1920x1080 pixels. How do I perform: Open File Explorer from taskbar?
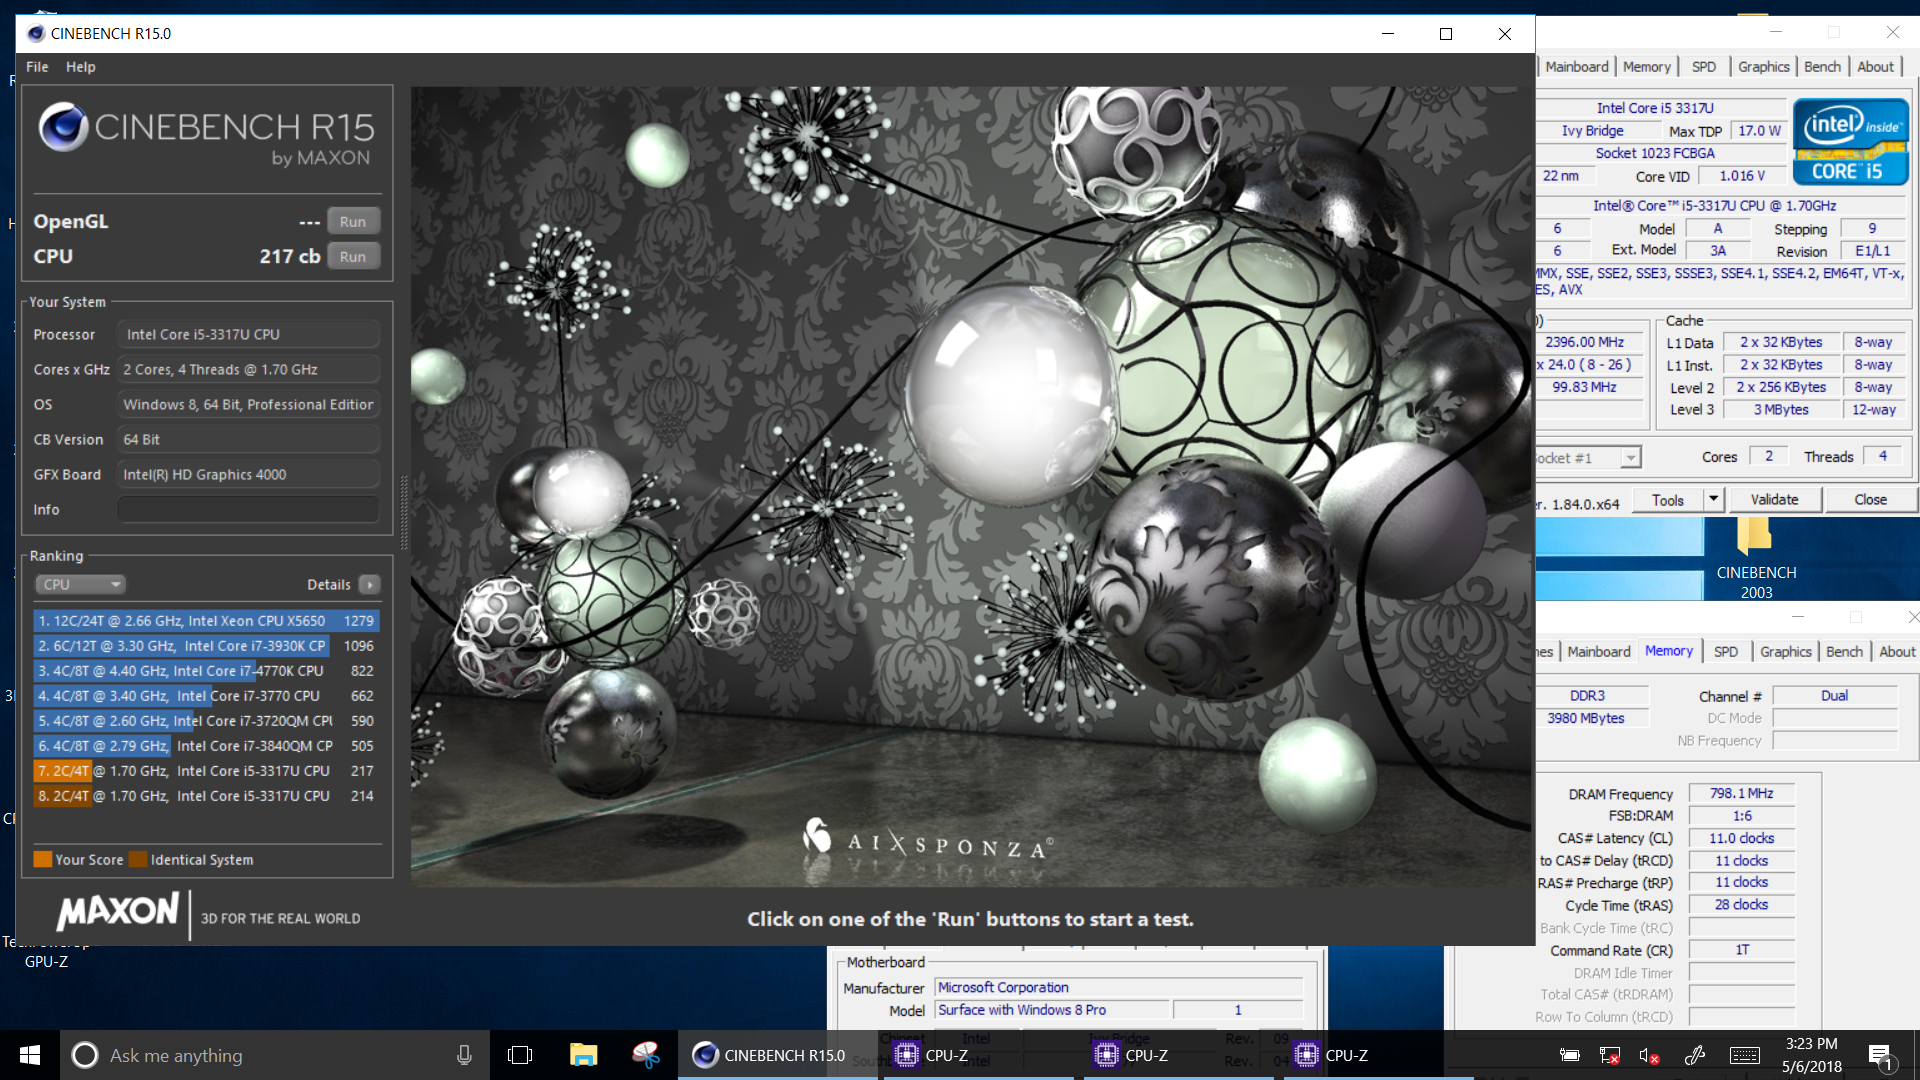[x=583, y=1055]
